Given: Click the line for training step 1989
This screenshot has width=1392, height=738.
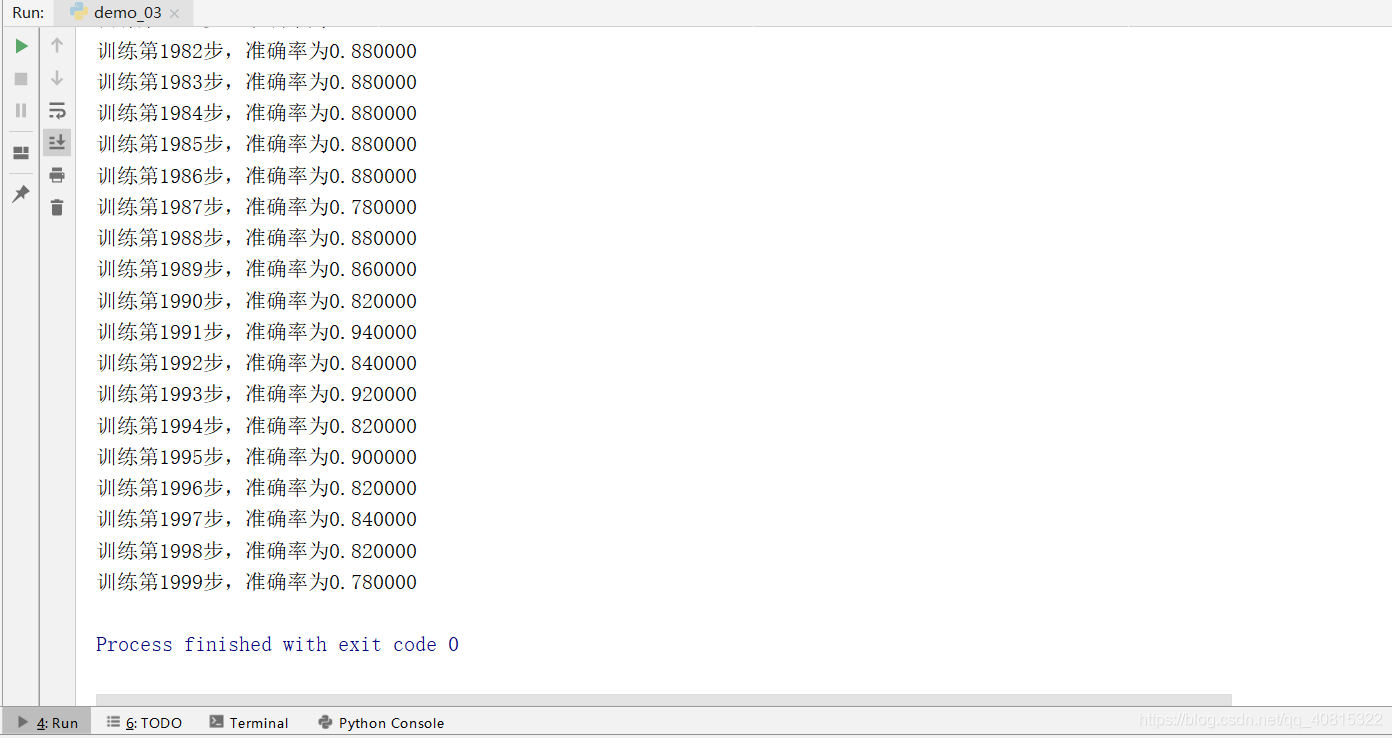Looking at the screenshot, I should 257,269.
